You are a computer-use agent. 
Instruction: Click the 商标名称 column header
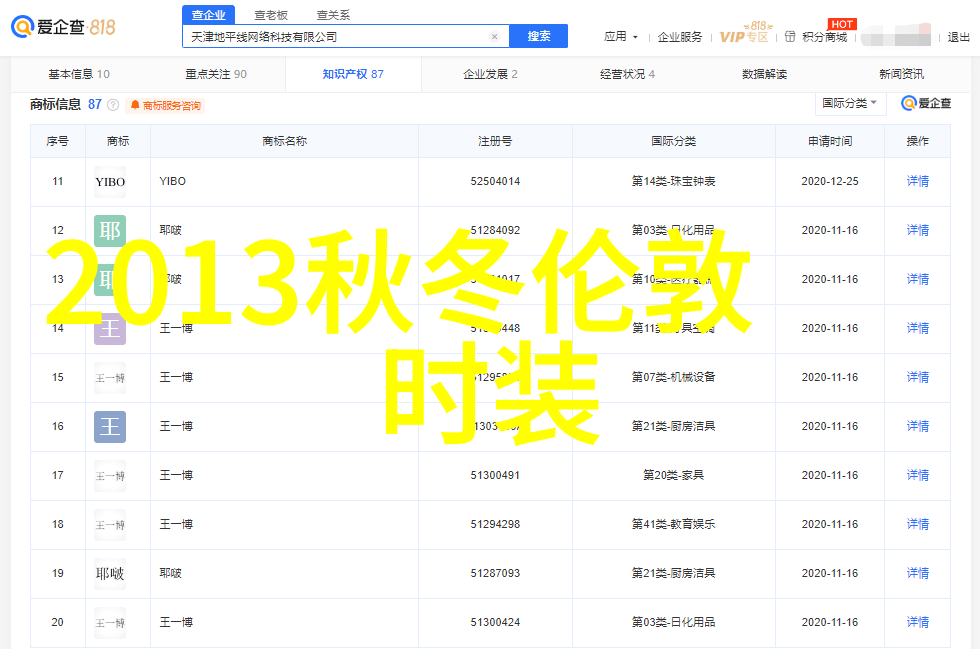[284, 141]
